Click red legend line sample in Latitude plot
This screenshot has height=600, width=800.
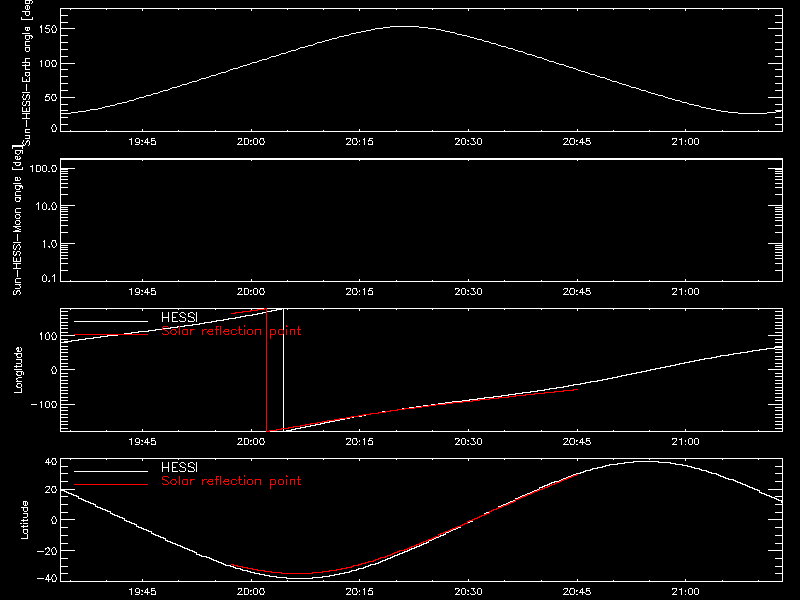point(111,484)
